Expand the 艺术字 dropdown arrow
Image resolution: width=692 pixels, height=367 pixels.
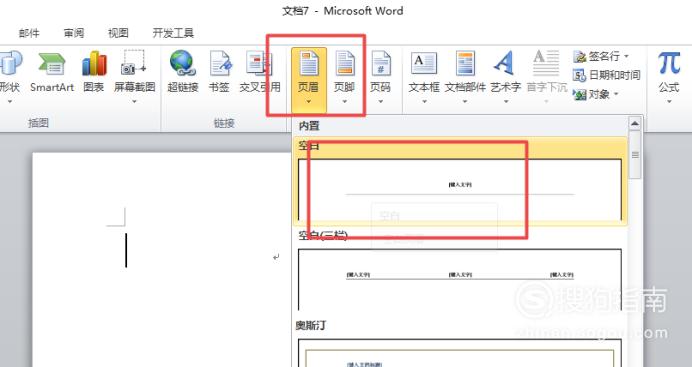pyautogui.click(x=506, y=101)
